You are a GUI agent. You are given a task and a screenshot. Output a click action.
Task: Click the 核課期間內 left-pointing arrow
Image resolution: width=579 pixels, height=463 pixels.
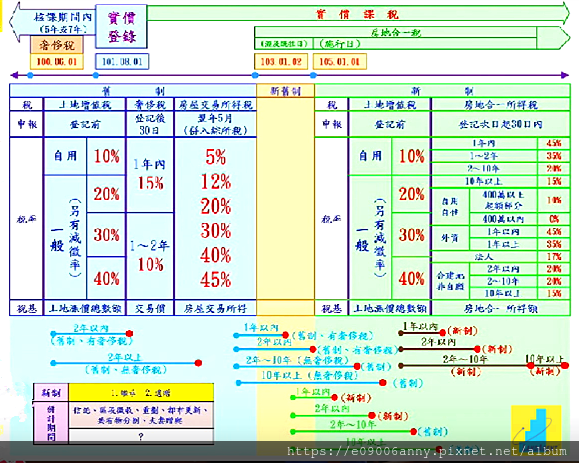click(x=52, y=22)
